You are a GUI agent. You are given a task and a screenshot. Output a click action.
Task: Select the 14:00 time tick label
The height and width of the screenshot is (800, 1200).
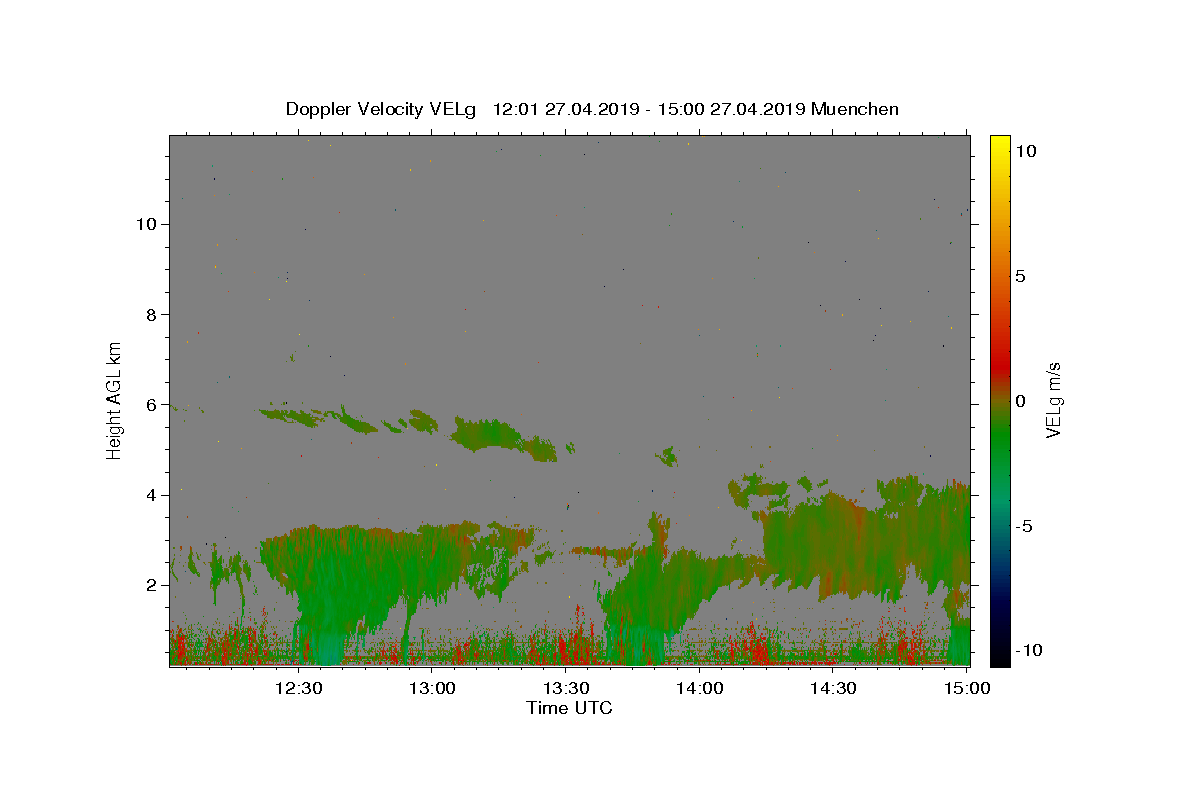pos(699,688)
